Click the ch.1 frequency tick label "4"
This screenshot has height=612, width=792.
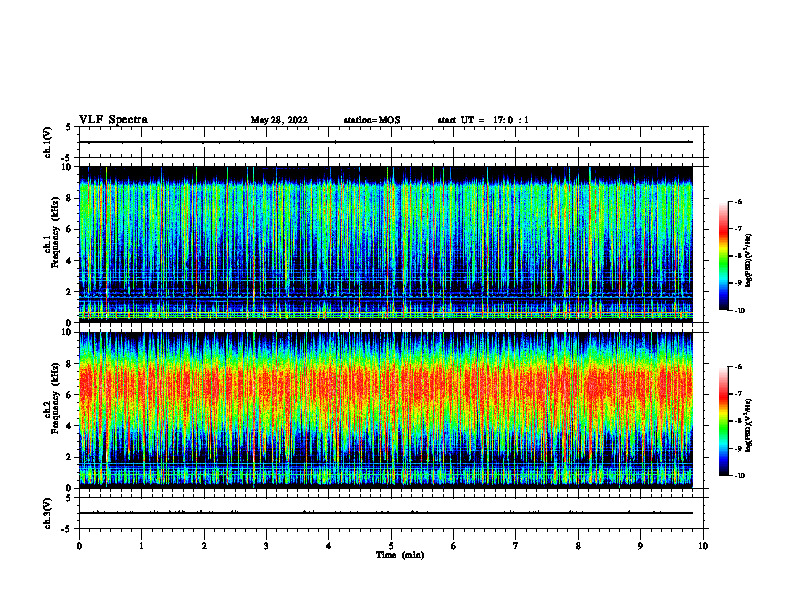[70, 261]
